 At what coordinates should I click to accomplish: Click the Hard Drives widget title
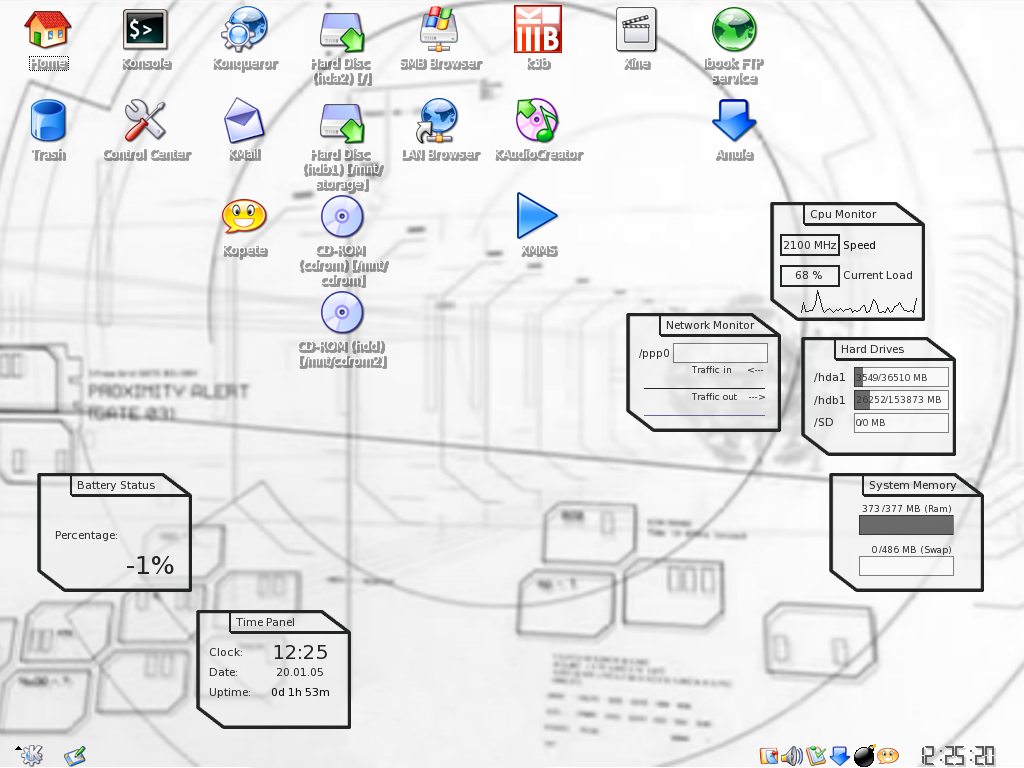tap(872, 349)
